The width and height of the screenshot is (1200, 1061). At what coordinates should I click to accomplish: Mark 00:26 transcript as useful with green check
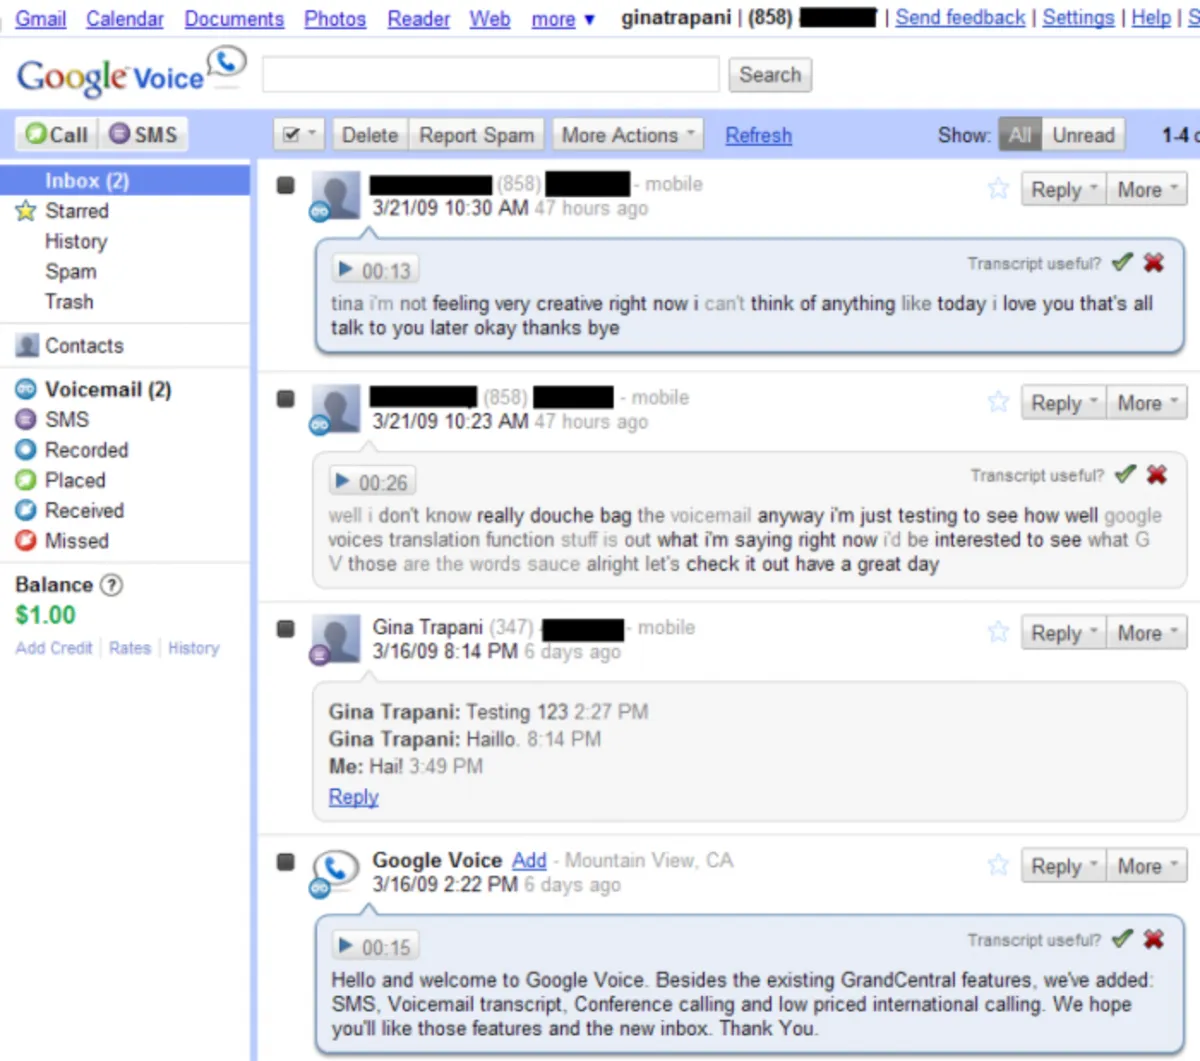pos(1125,474)
